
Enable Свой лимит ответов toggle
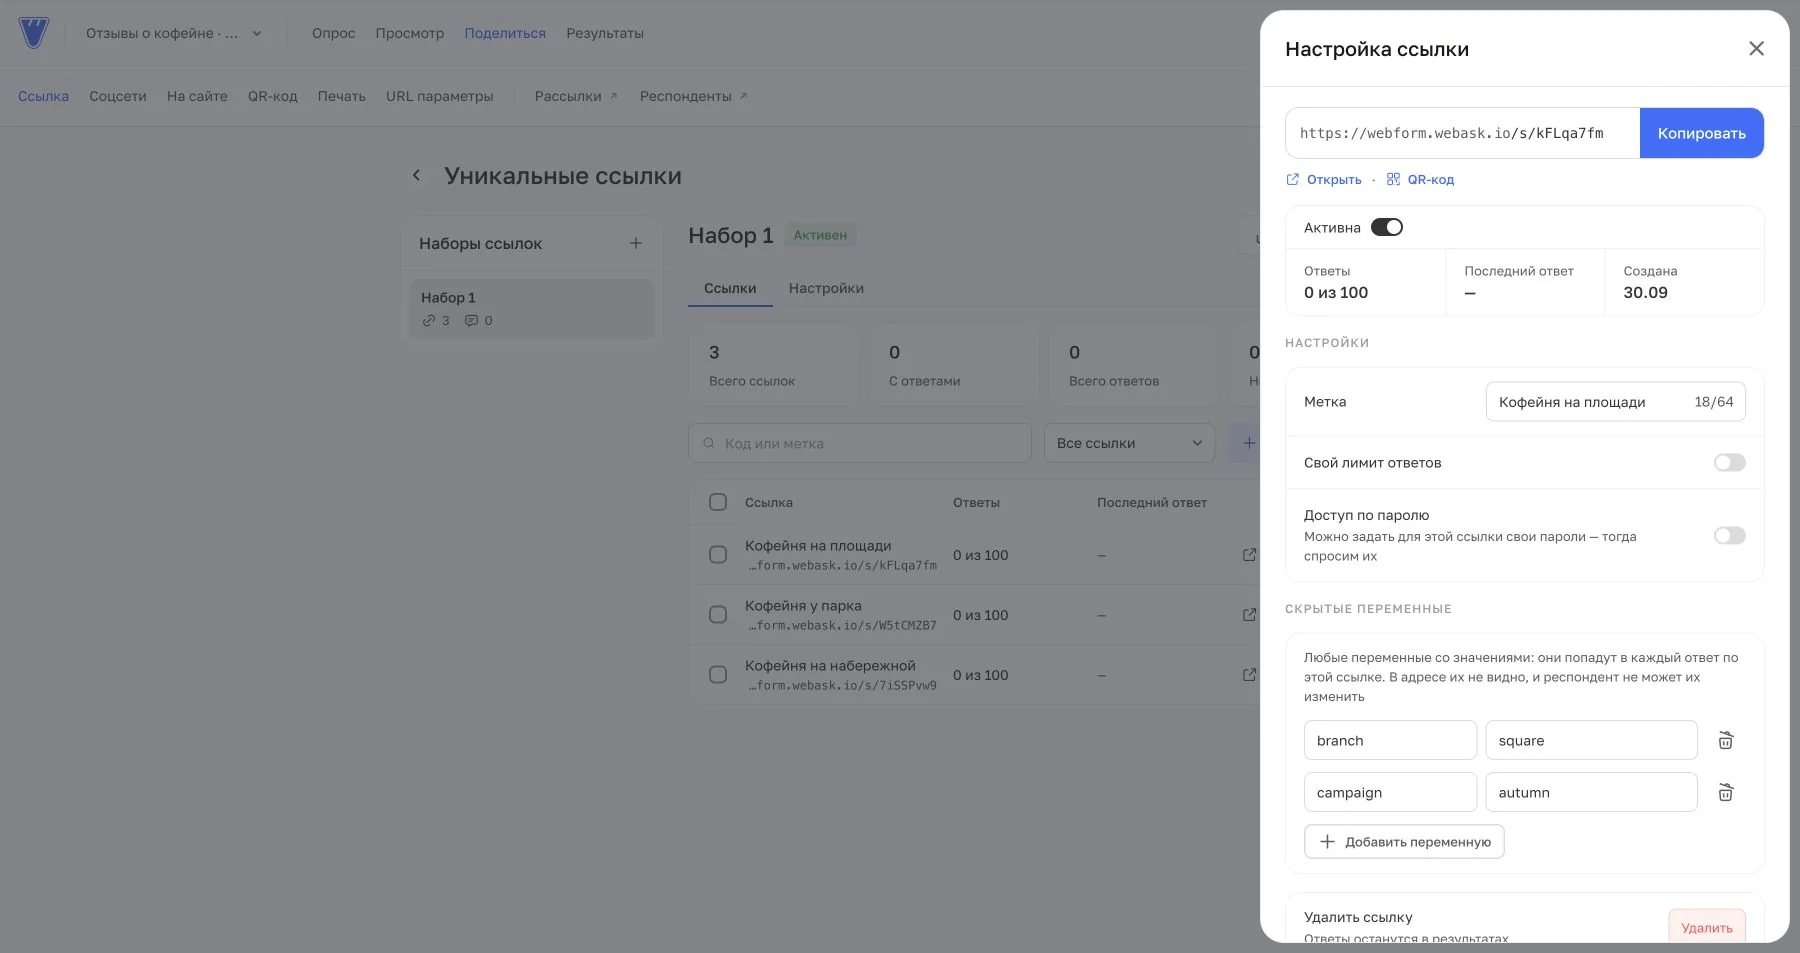[x=1729, y=463]
